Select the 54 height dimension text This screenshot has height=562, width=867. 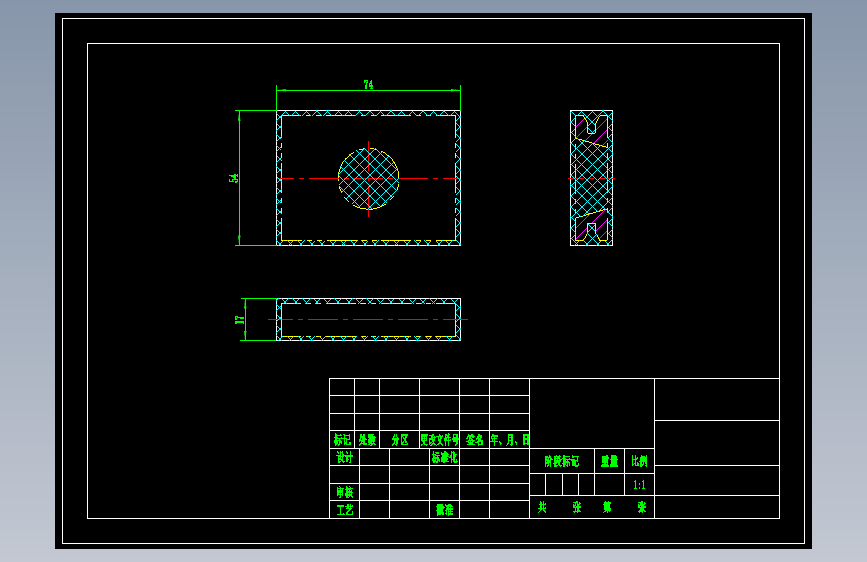(233, 178)
